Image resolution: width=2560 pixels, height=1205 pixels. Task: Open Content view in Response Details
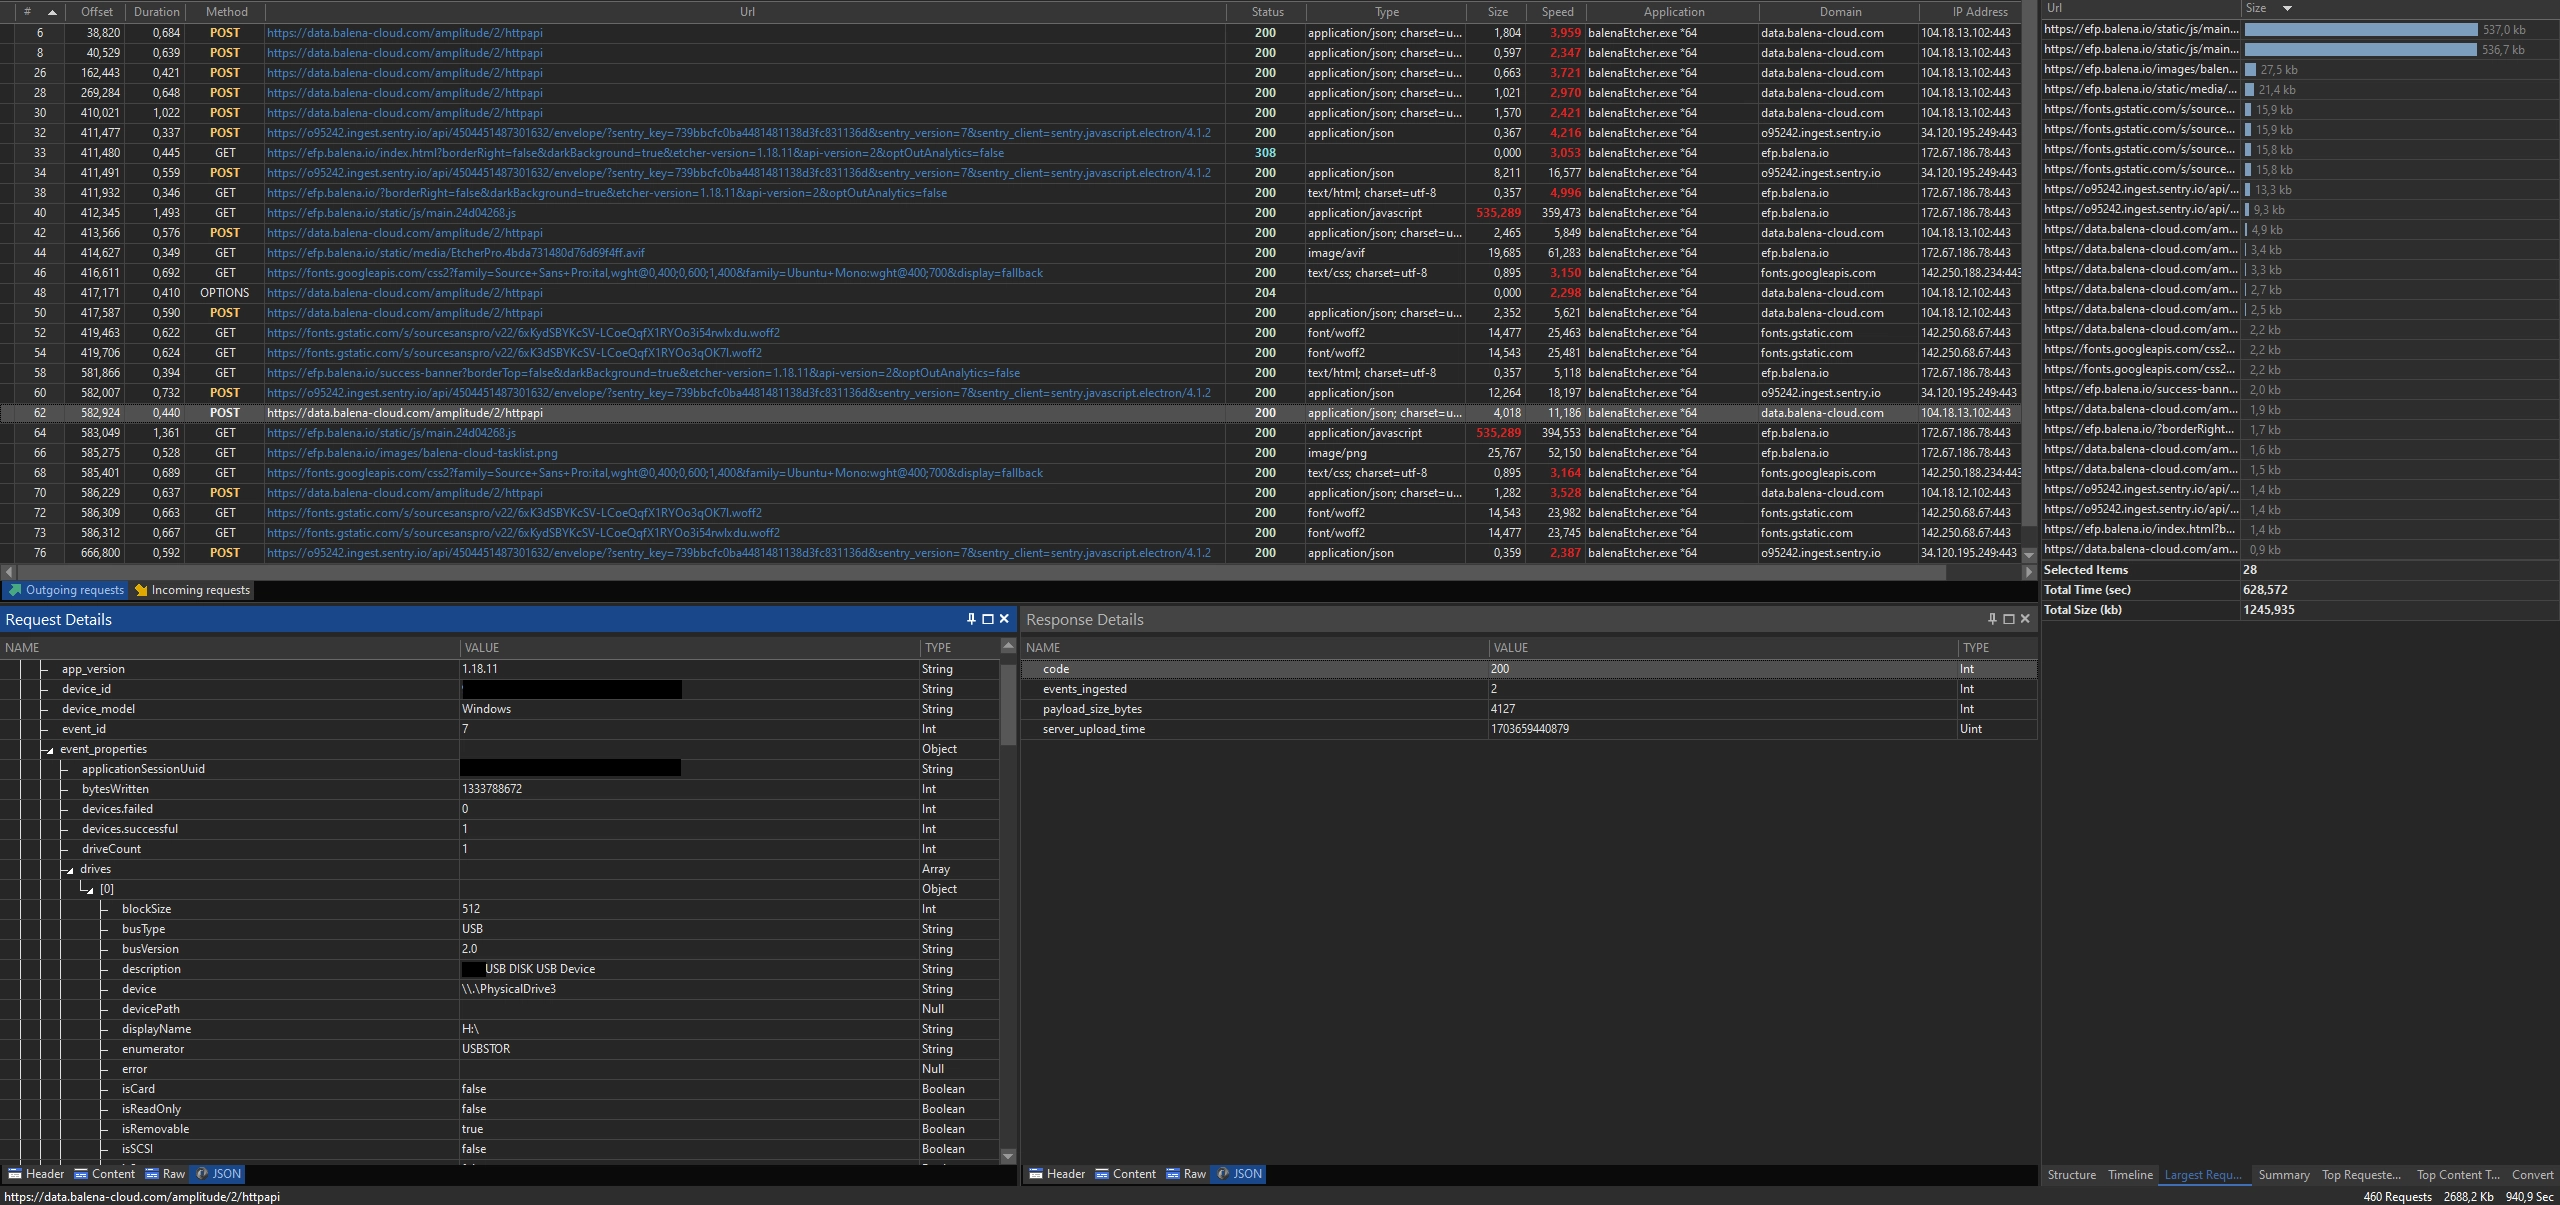1125,1174
